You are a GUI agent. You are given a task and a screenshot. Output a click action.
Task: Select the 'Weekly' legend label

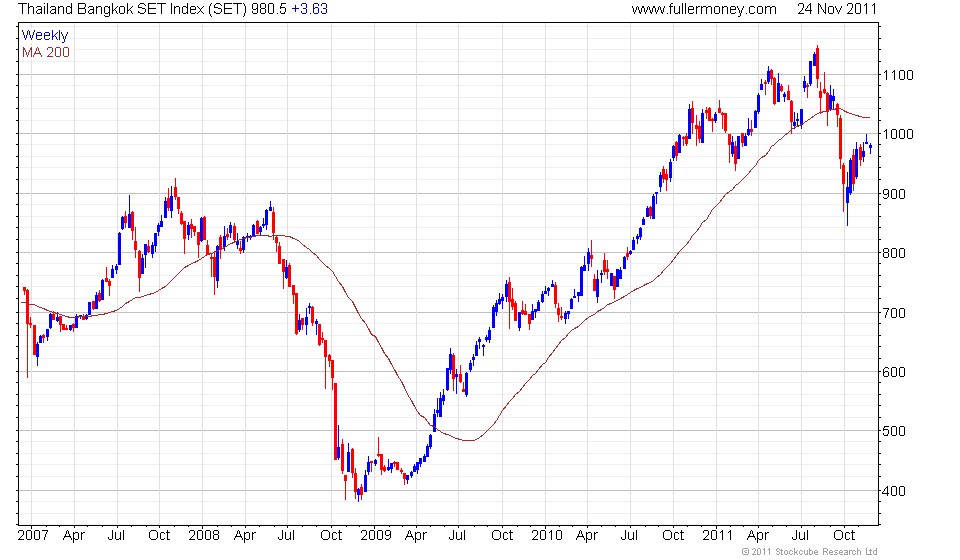45,35
